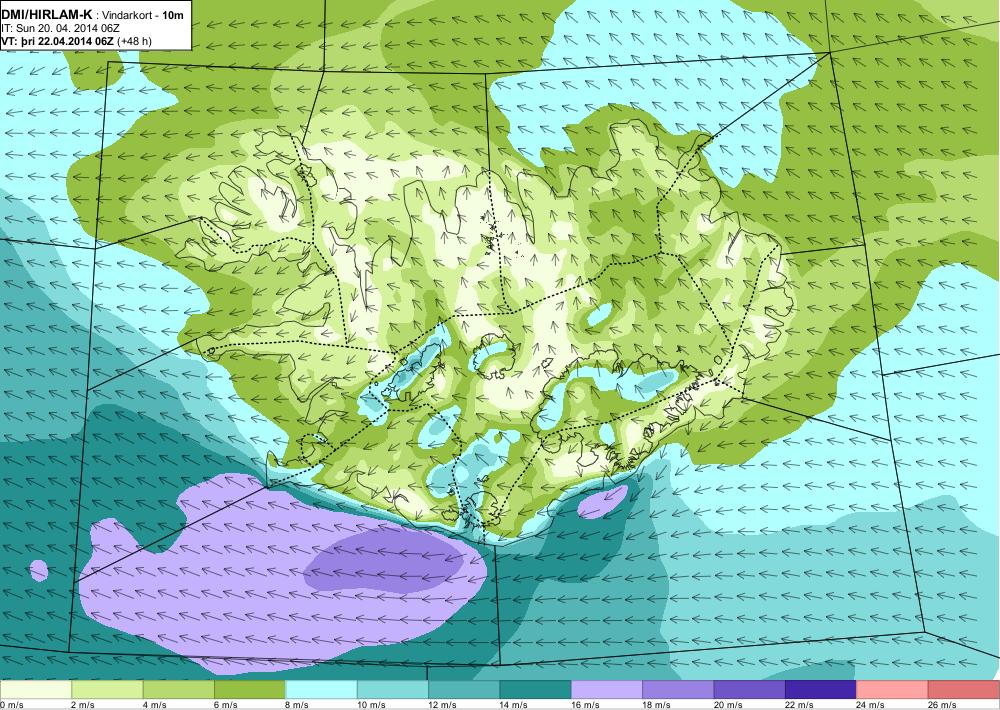Screen dimensions: 1000x710
Task: Click the 24–26 m/s pink legend swatch
Action: tap(893, 690)
